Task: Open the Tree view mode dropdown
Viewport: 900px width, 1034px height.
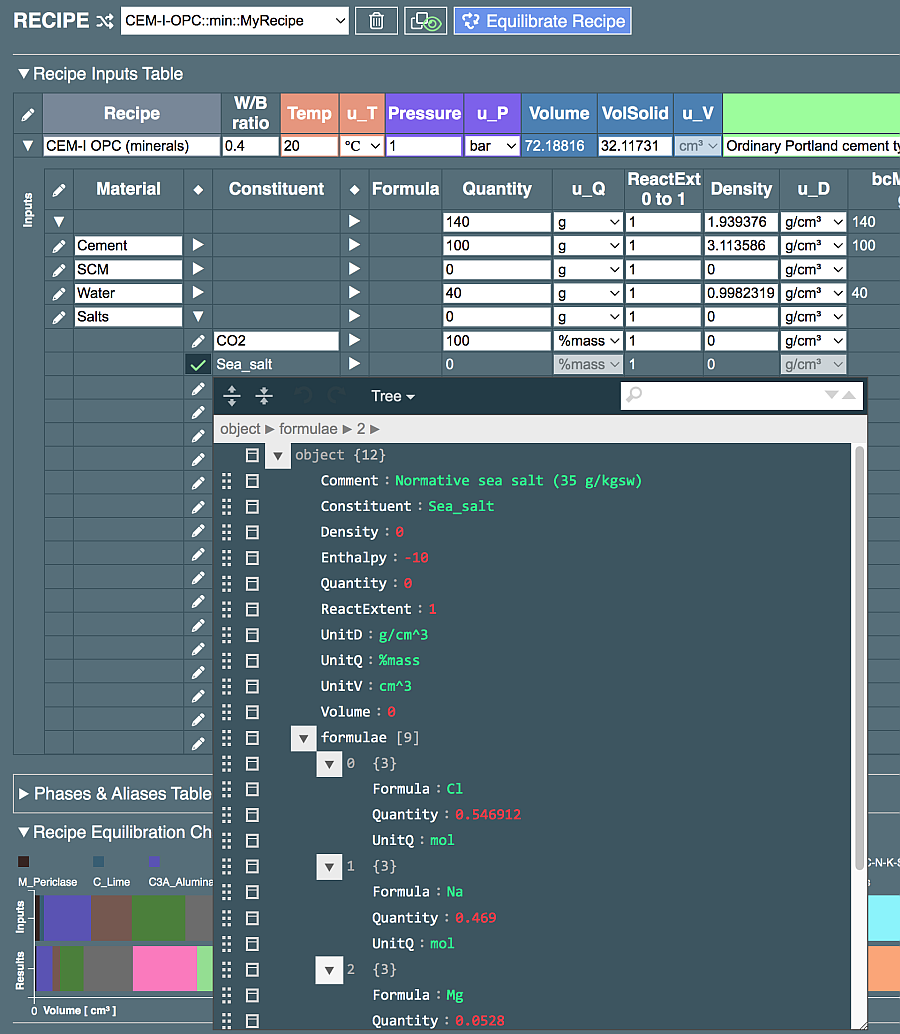Action: tap(392, 396)
